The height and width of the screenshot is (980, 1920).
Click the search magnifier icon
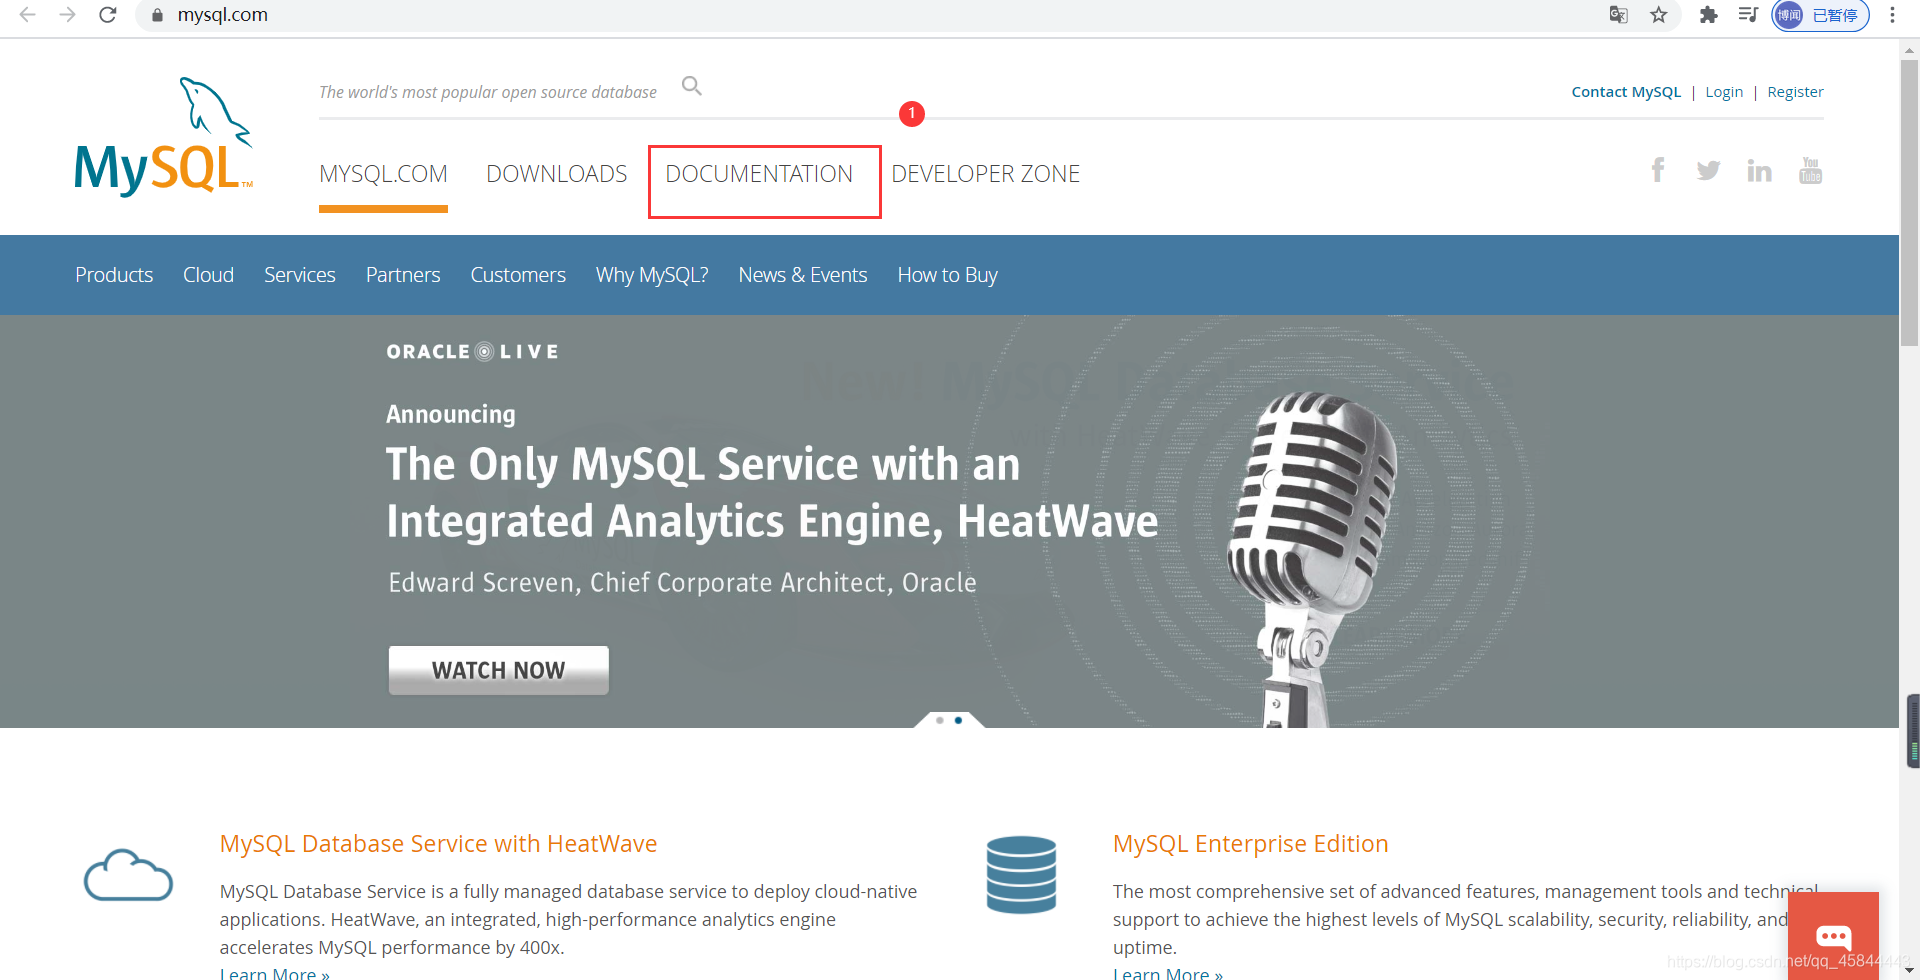(x=691, y=86)
